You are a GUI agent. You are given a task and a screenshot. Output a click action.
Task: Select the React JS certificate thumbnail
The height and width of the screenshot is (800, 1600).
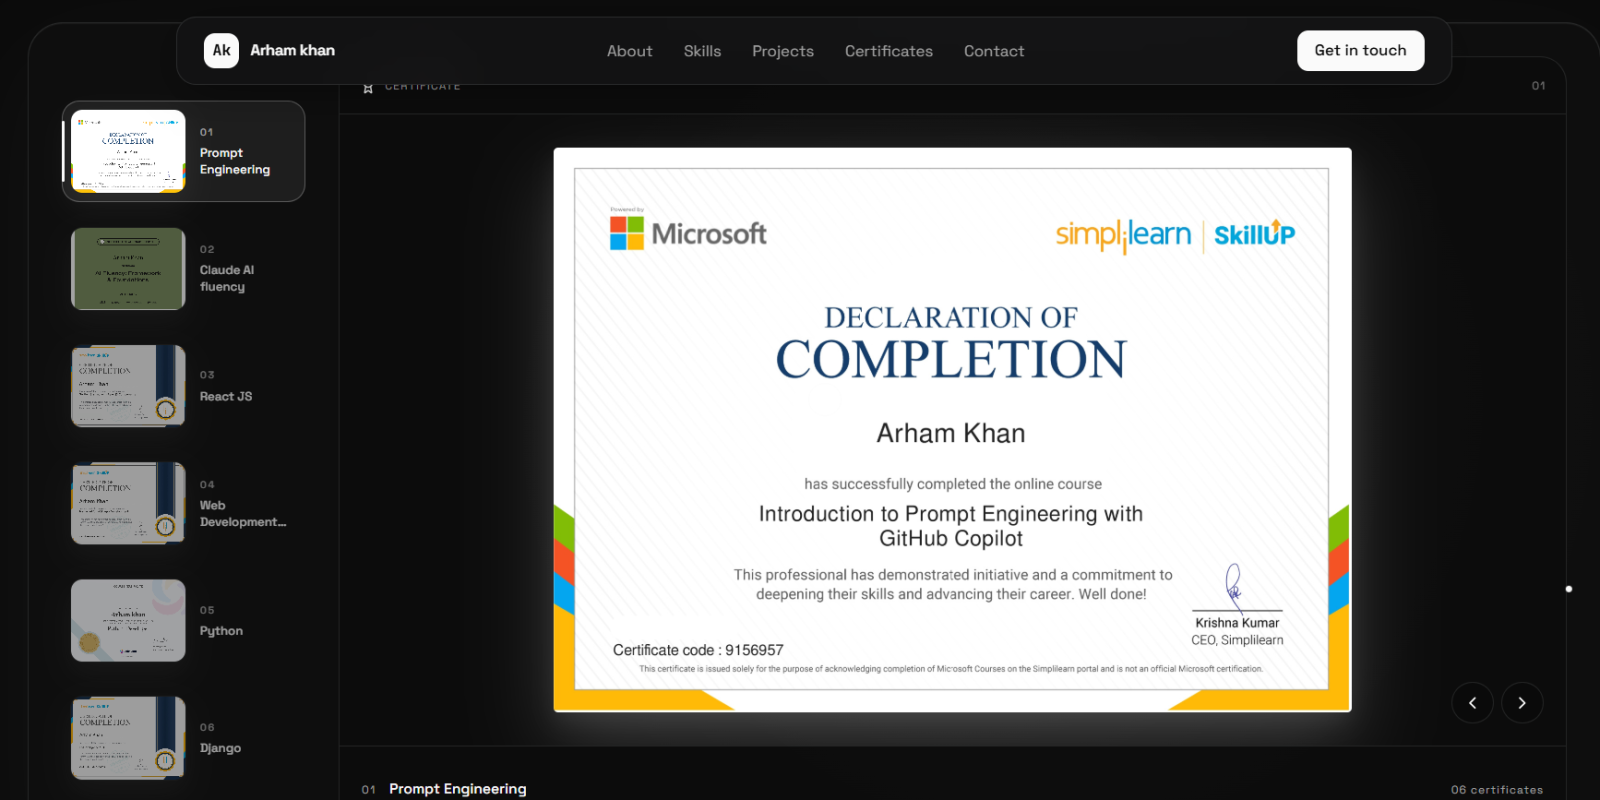click(128, 386)
